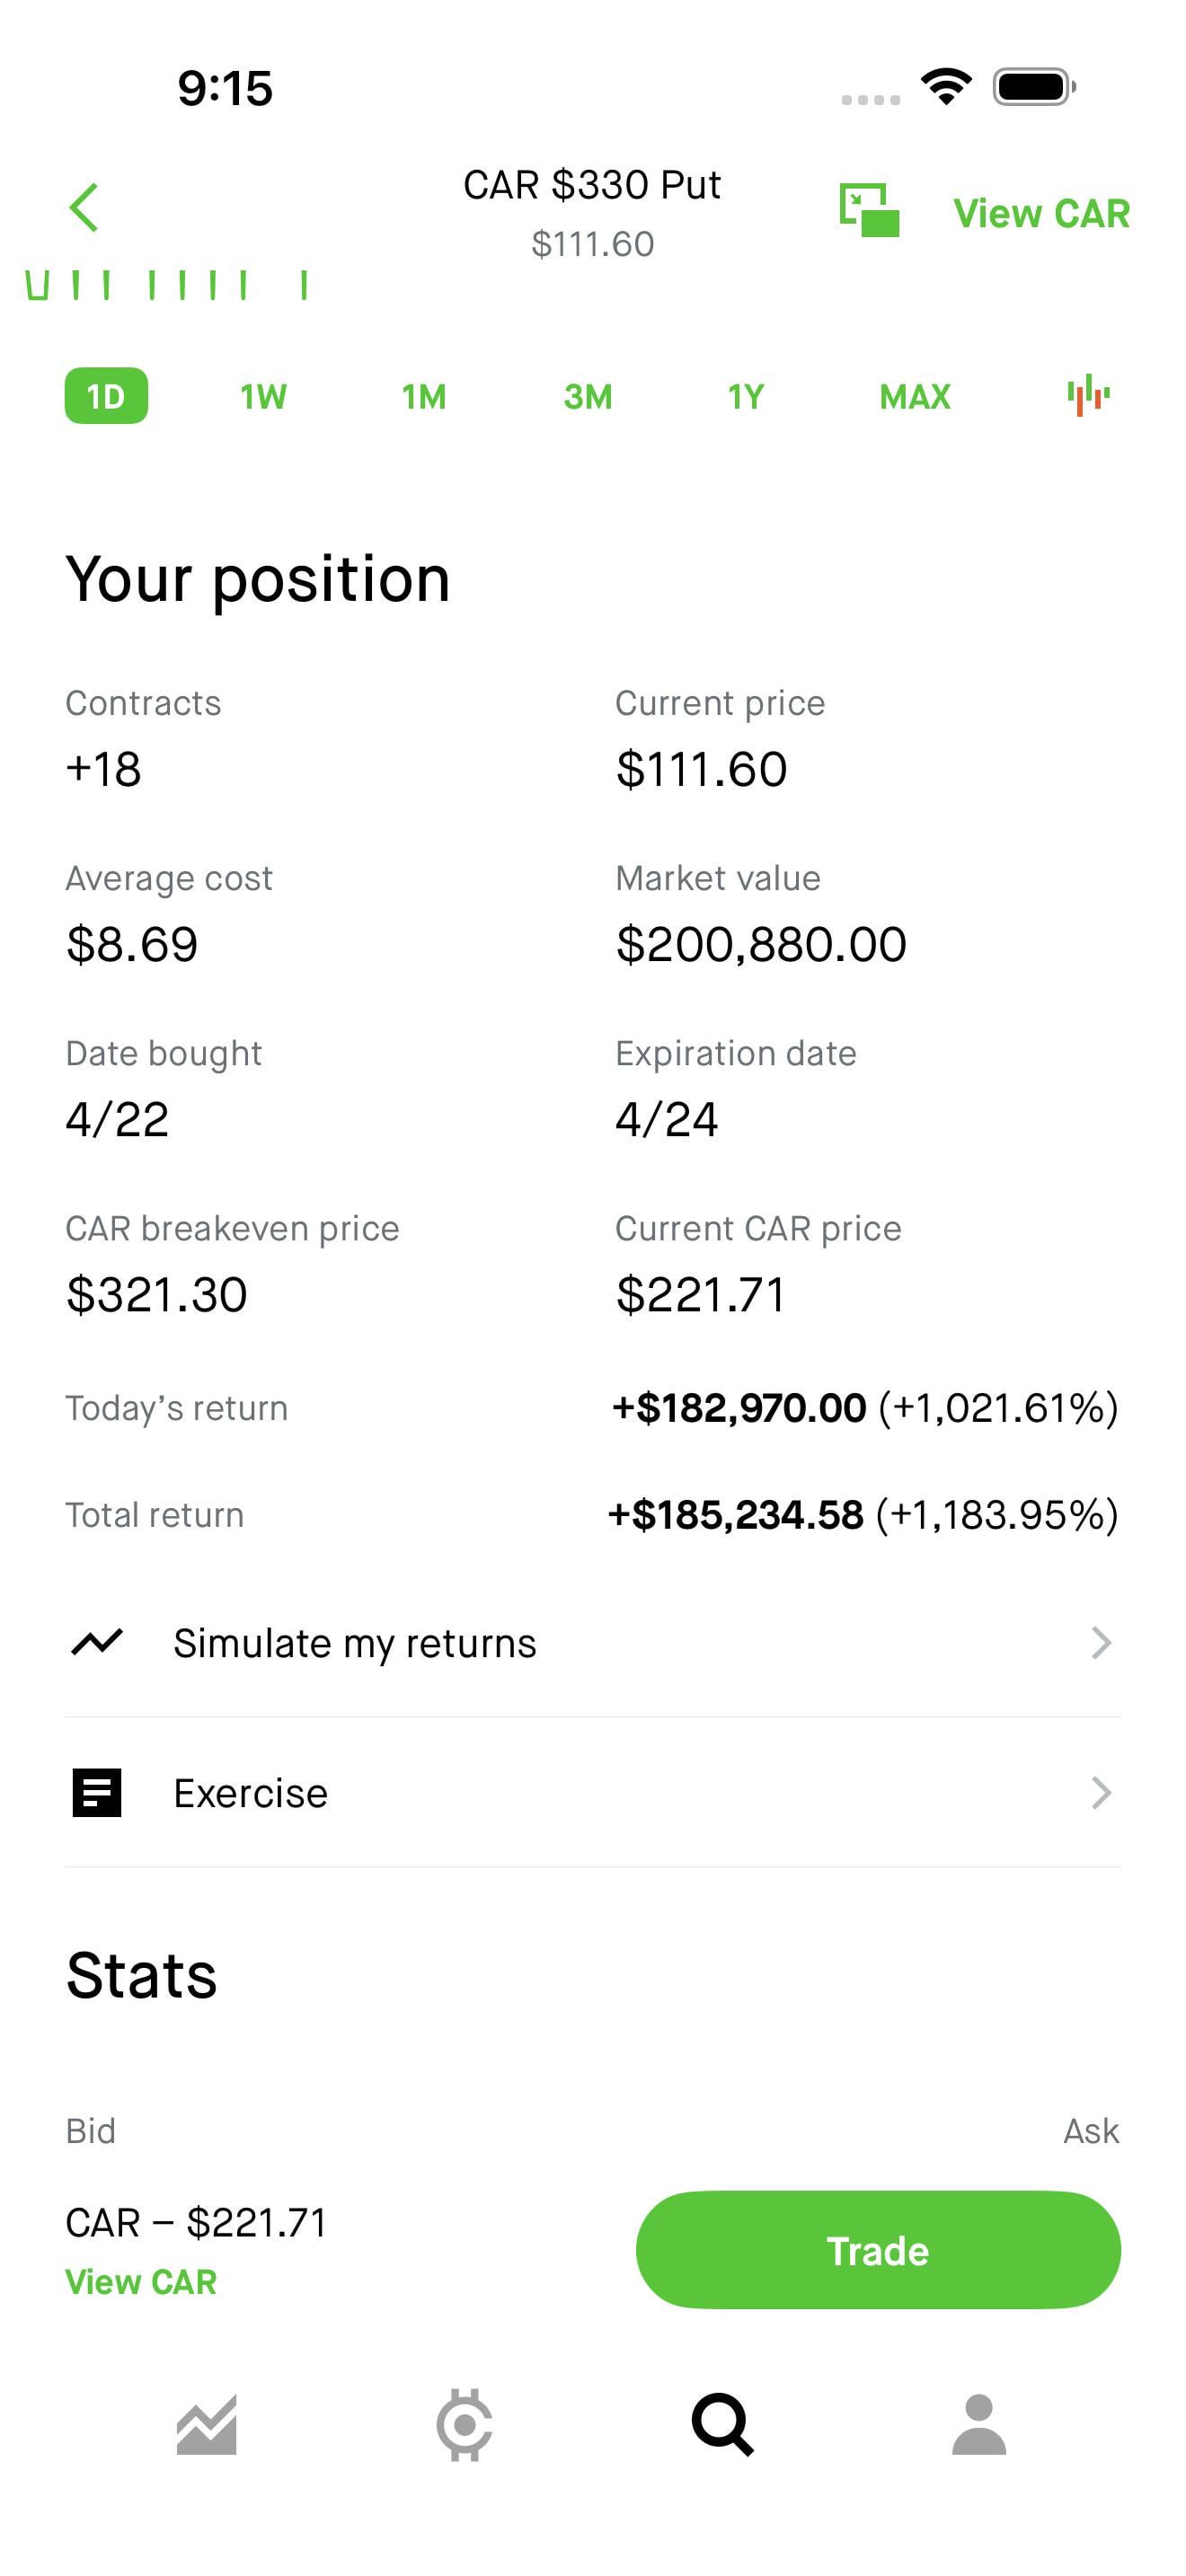The image size is (1186, 2576).
Task: Switch chart to MAX range
Action: (x=914, y=397)
